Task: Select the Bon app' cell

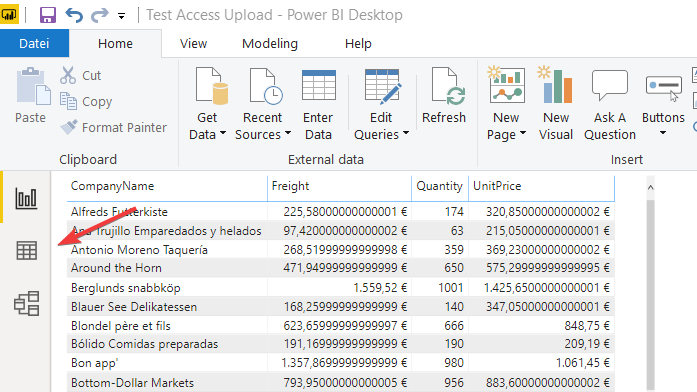Action: point(167,363)
